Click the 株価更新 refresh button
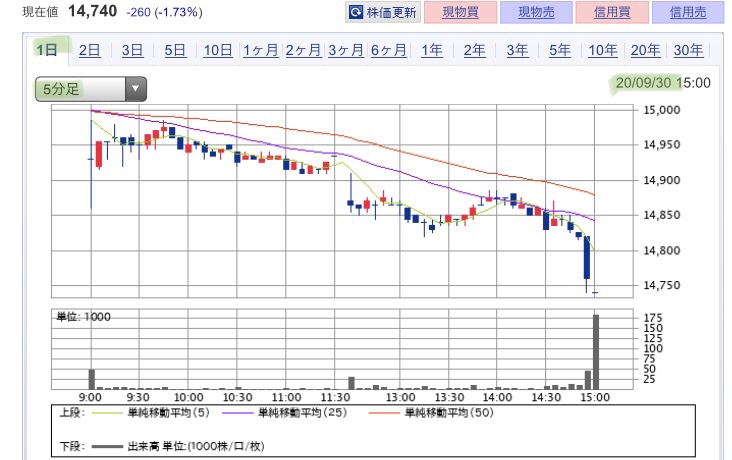 point(383,12)
